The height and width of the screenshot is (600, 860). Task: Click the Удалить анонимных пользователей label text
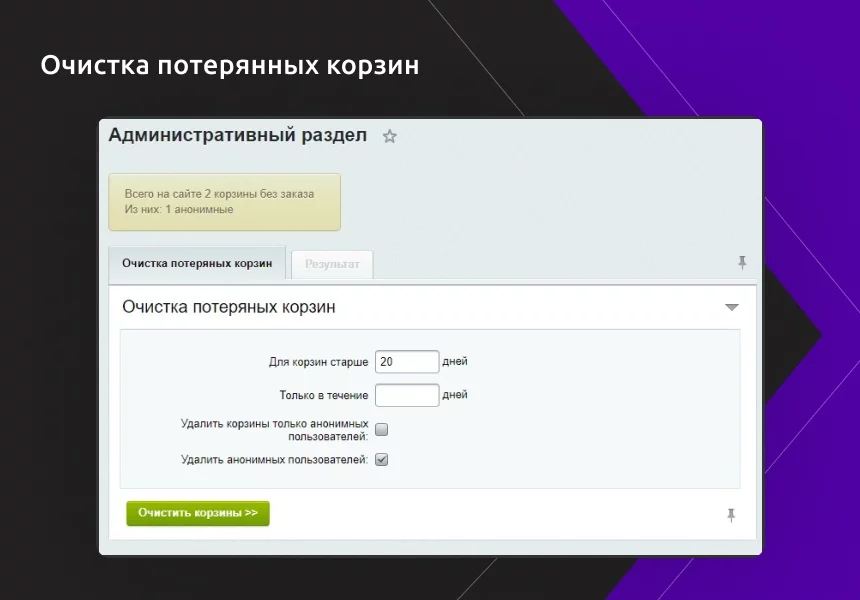pos(274,460)
